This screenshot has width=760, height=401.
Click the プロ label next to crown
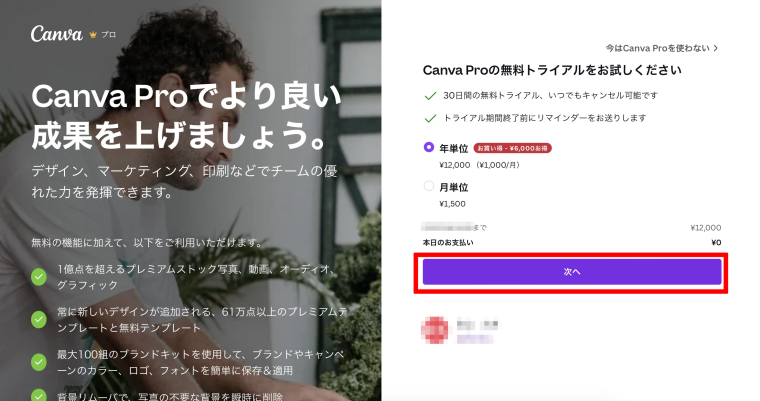point(109,34)
